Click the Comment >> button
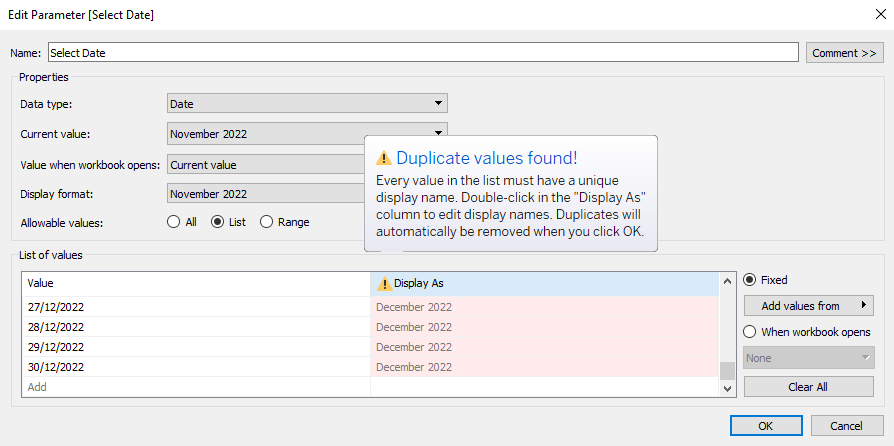 click(844, 53)
